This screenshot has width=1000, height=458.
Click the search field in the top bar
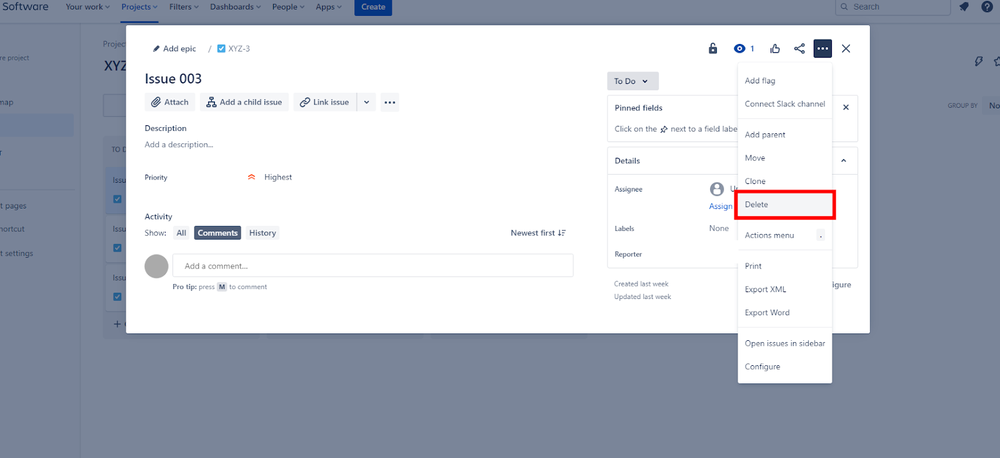pyautogui.click(x=892, y=7)
